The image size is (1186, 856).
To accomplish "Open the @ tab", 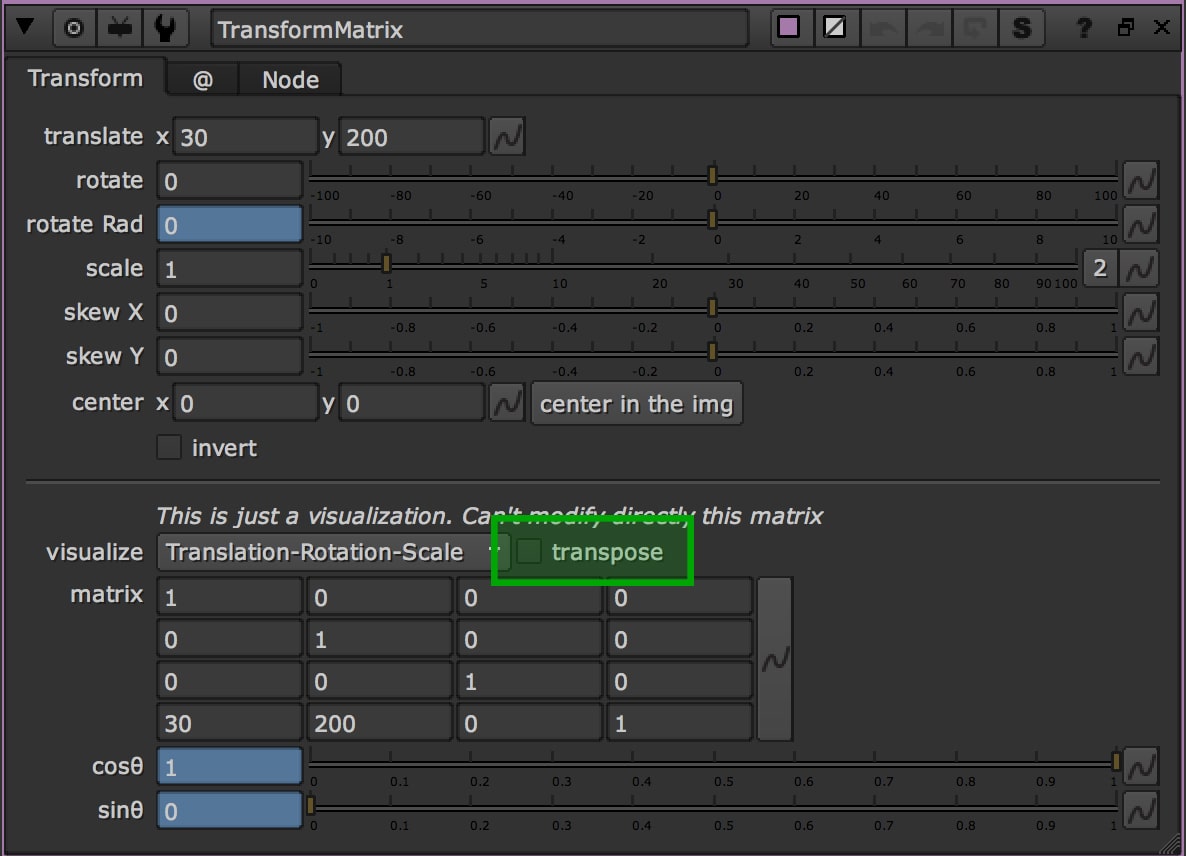I will pos(203,79).
